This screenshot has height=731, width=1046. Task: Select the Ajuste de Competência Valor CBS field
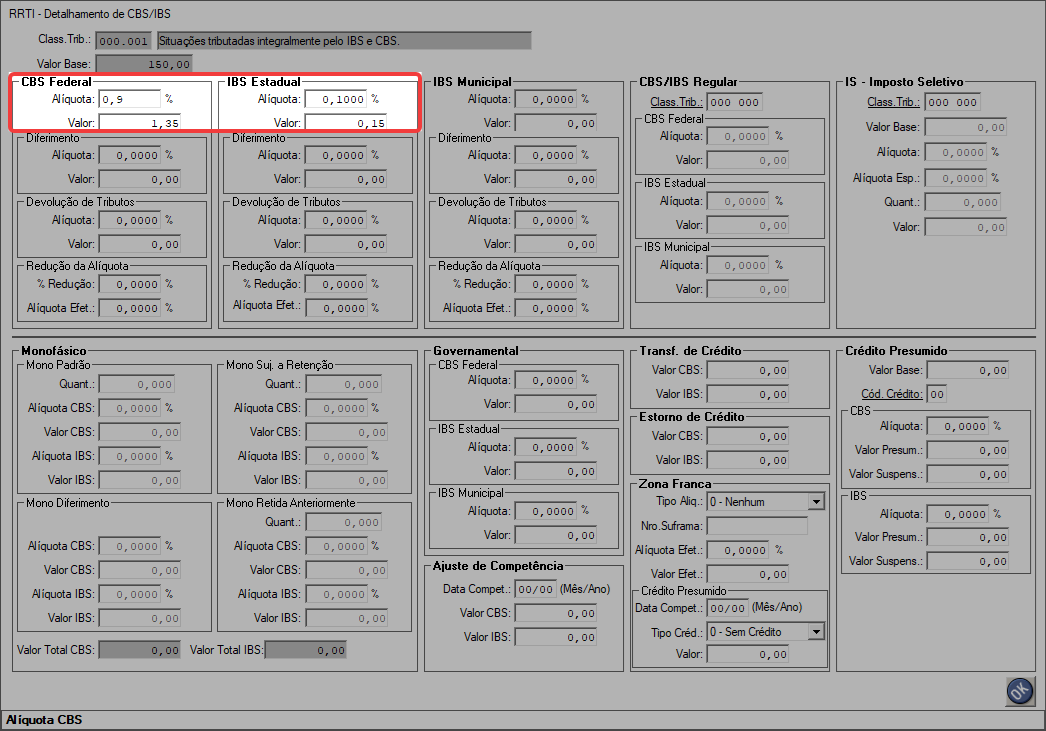(556, 613)
